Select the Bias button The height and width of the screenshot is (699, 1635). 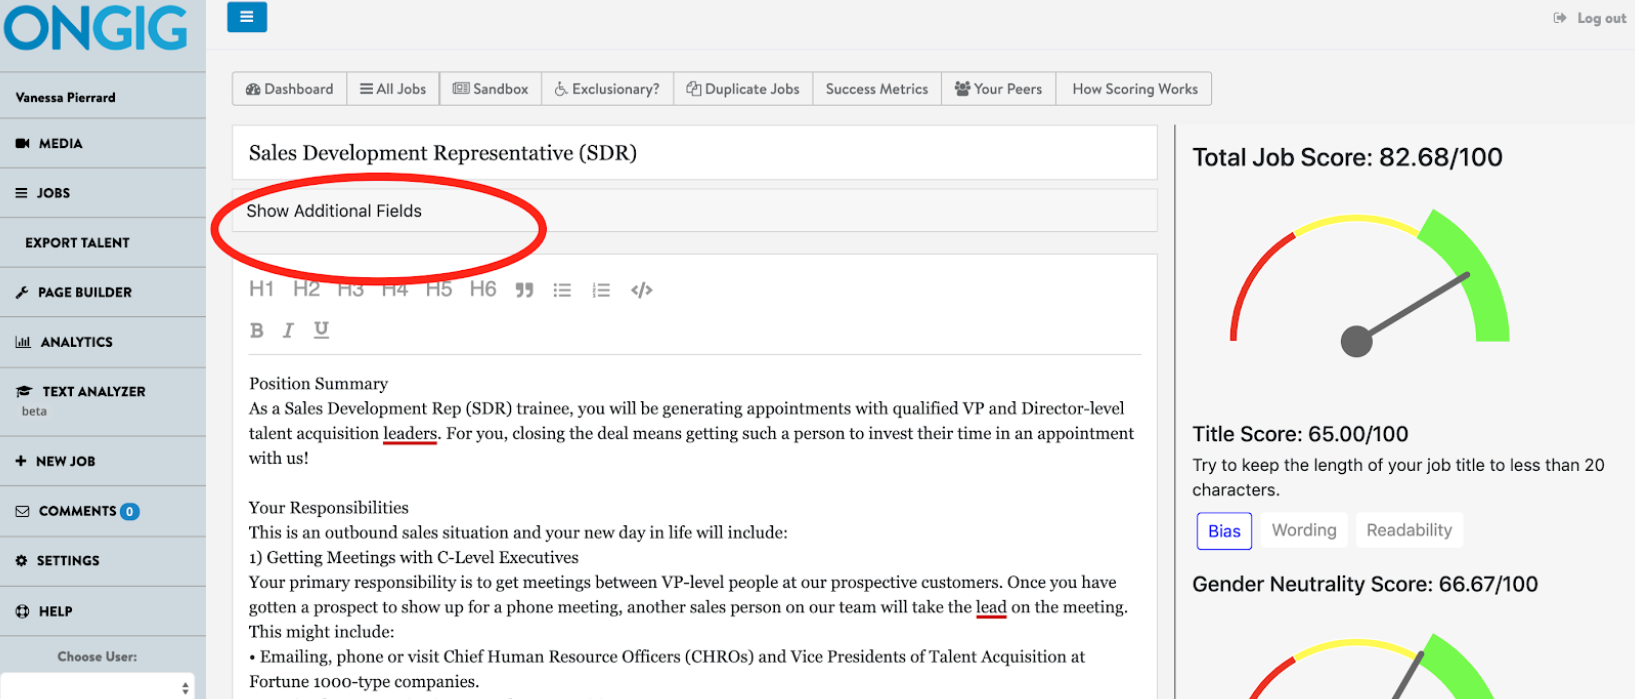tap(1224, 531)
